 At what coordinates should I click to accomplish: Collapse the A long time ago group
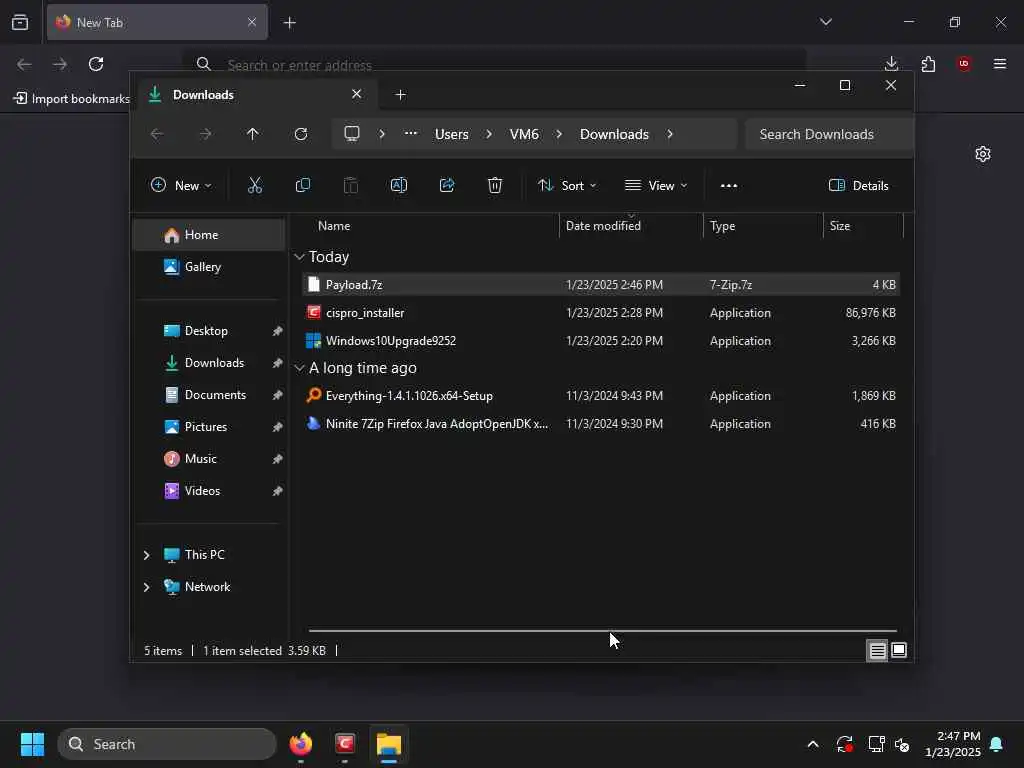(x=299, y=368)
